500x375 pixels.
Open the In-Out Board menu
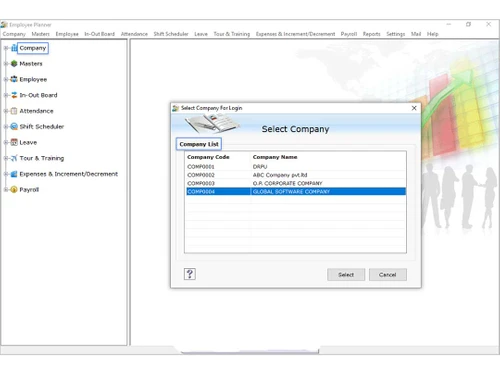100,34
